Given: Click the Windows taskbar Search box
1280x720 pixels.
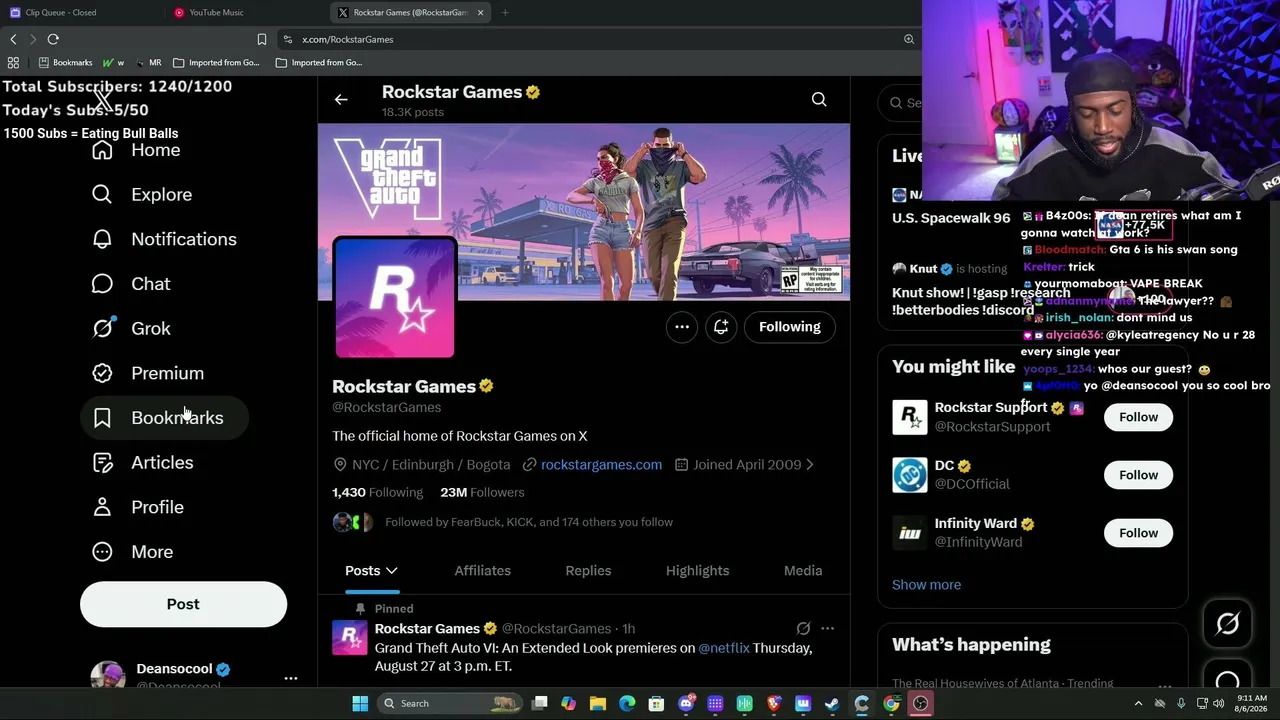Looking at the screenshot, I should click(x=451, y=703).
